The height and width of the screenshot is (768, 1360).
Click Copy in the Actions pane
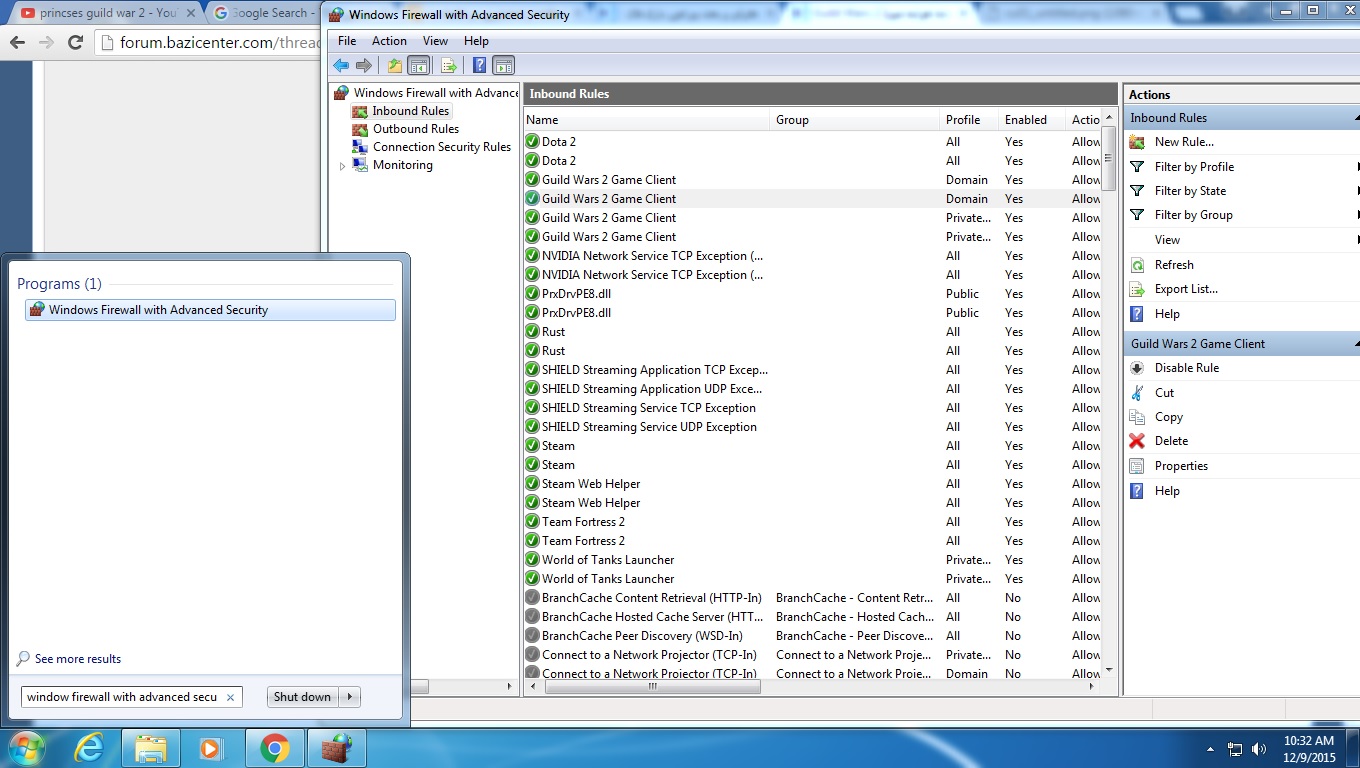(x=1168, y=417)
